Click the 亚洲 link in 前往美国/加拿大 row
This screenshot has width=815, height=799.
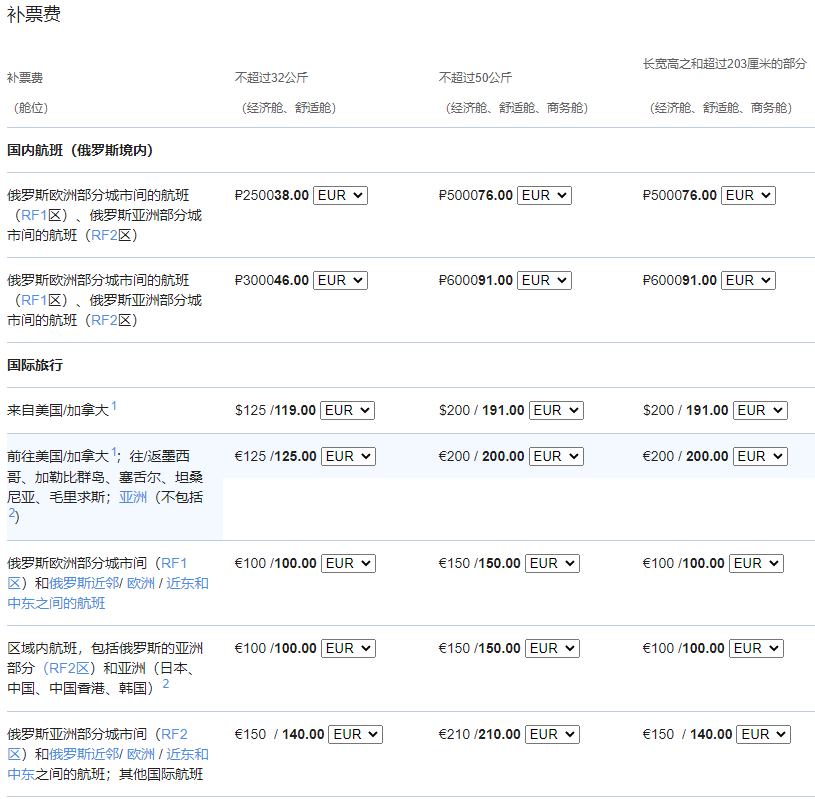(133, 496)
